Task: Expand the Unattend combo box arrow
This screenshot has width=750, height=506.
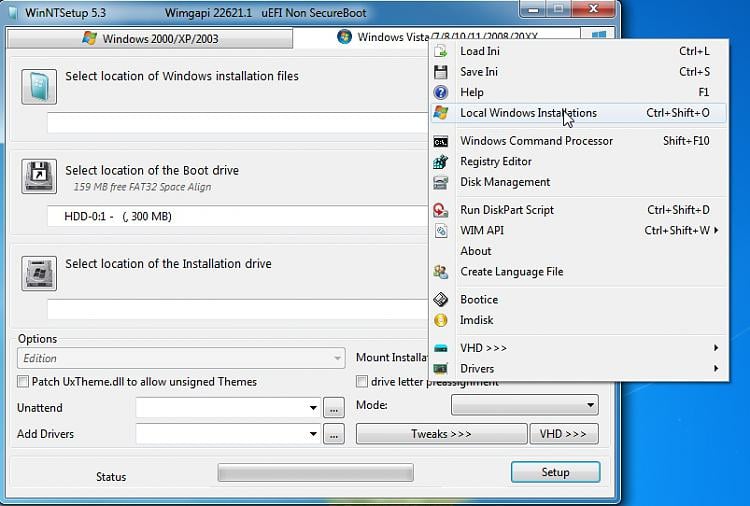Action: point(313,408)
